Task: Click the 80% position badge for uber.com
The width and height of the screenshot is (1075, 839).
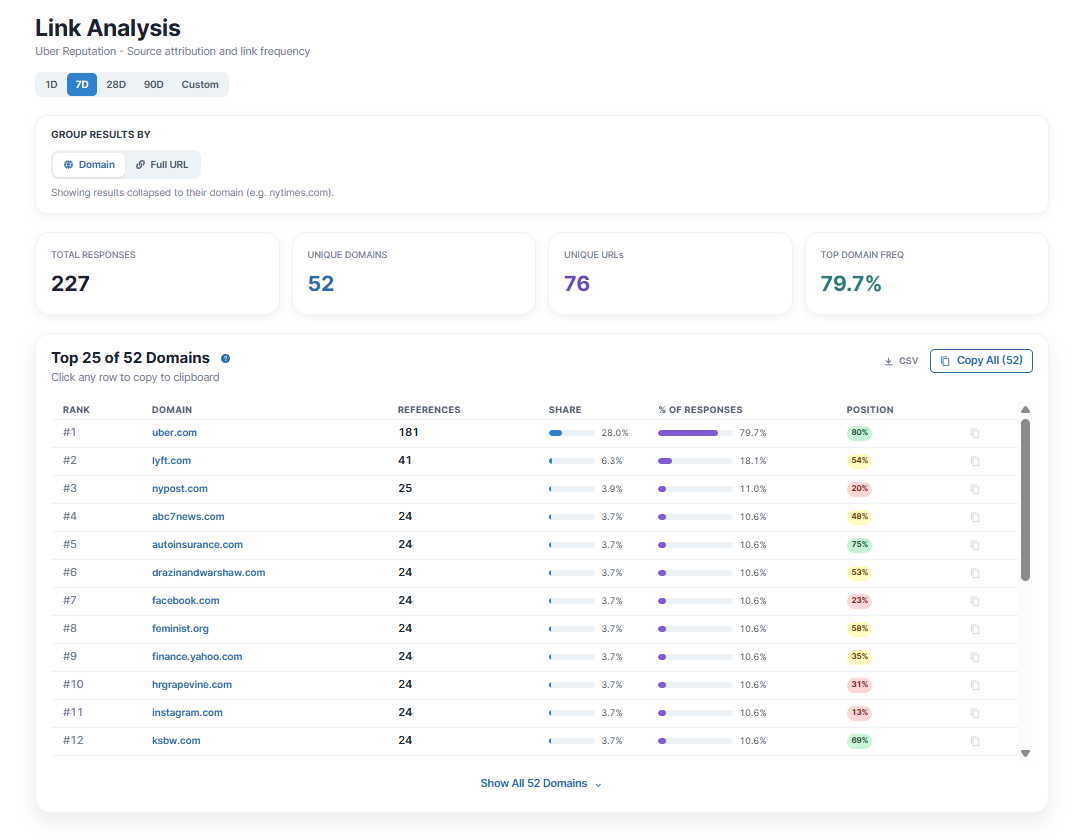Action: click(x=860, y=433)
